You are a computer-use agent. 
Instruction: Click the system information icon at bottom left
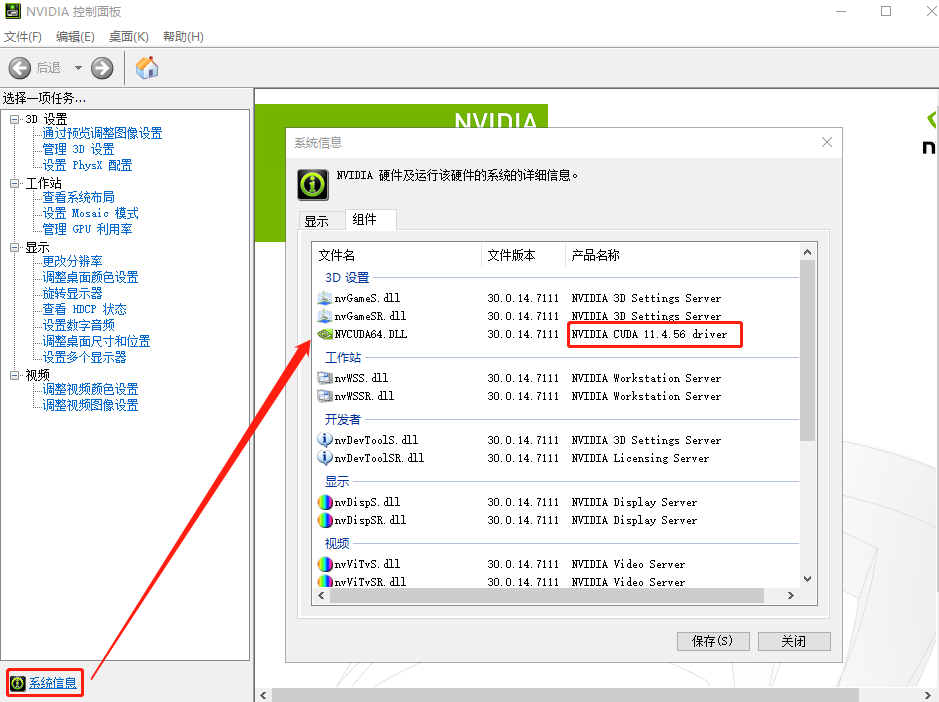tap(18, 683)
